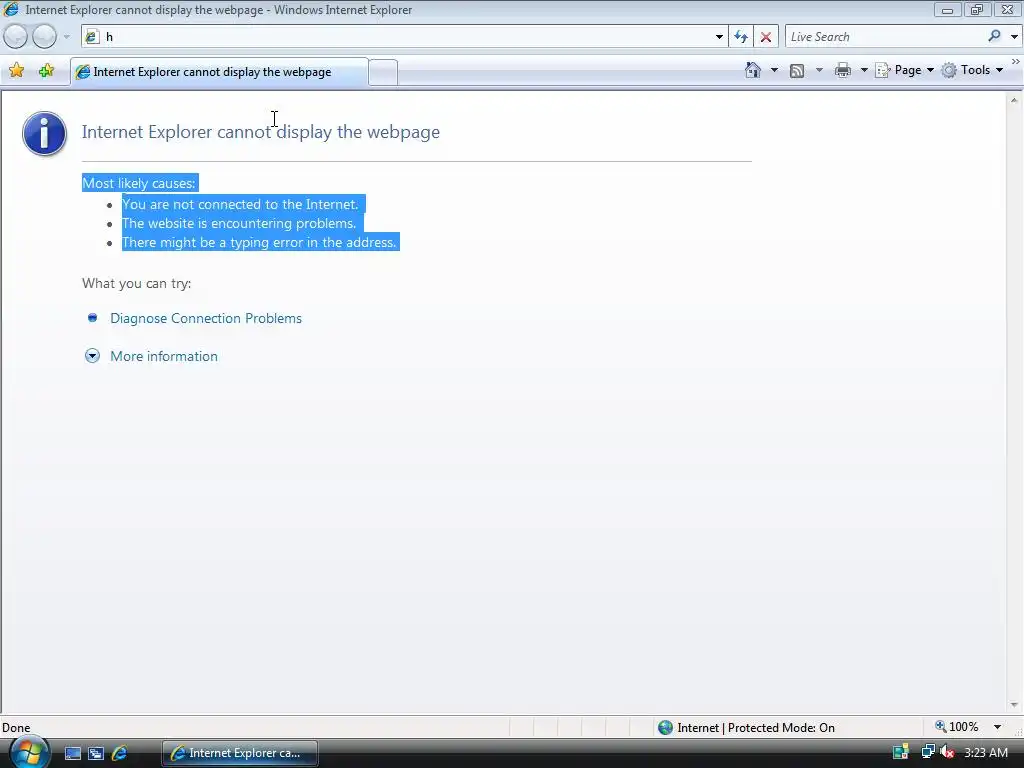Click the Print icon
1024x768 pixels.
coord(843,70)
